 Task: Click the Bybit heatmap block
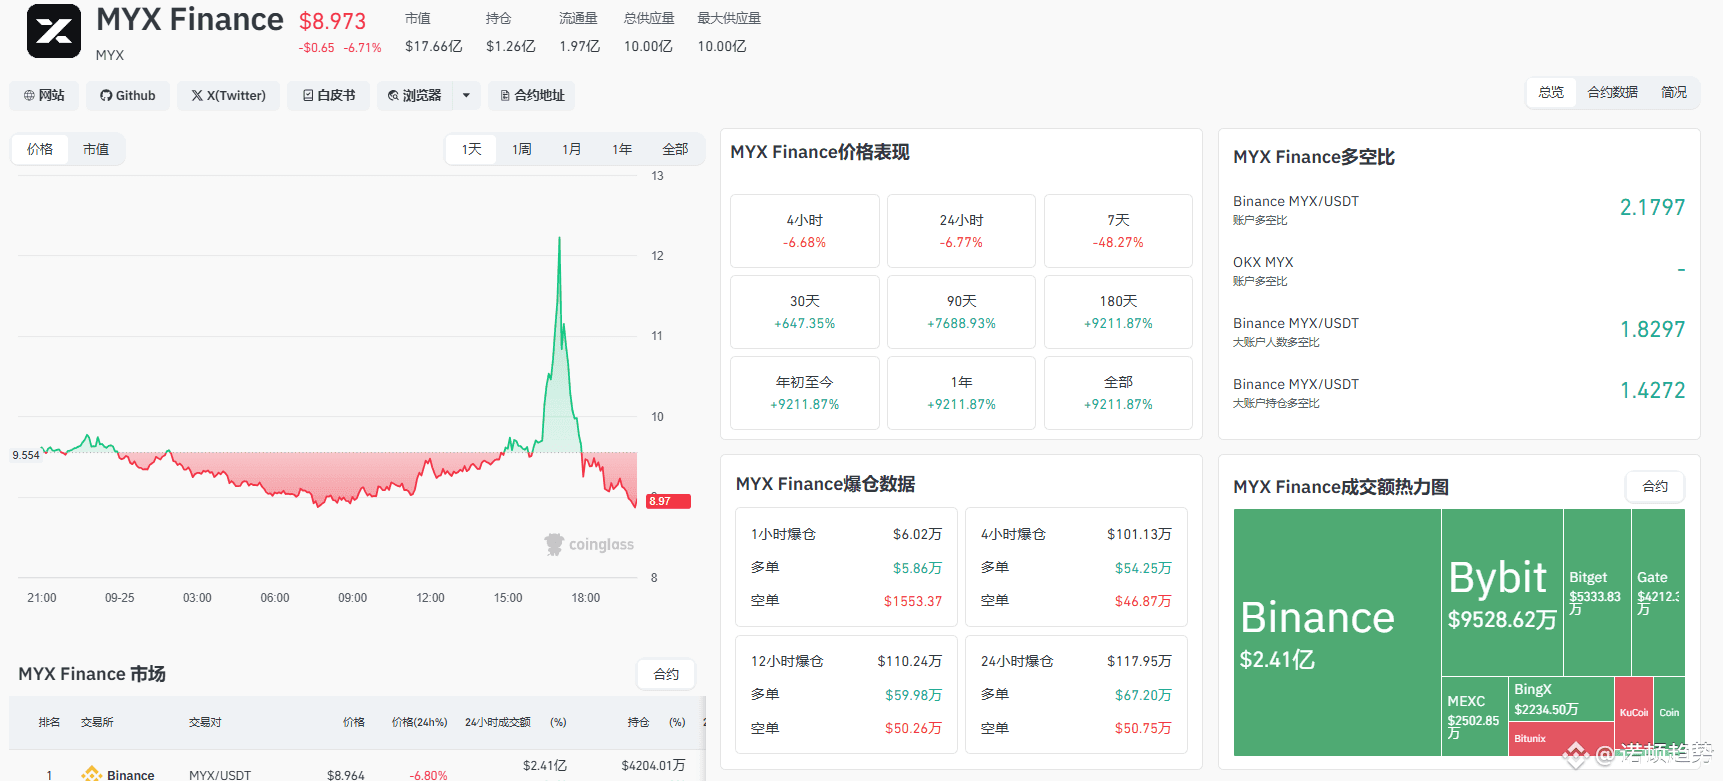click(1502, 592)
